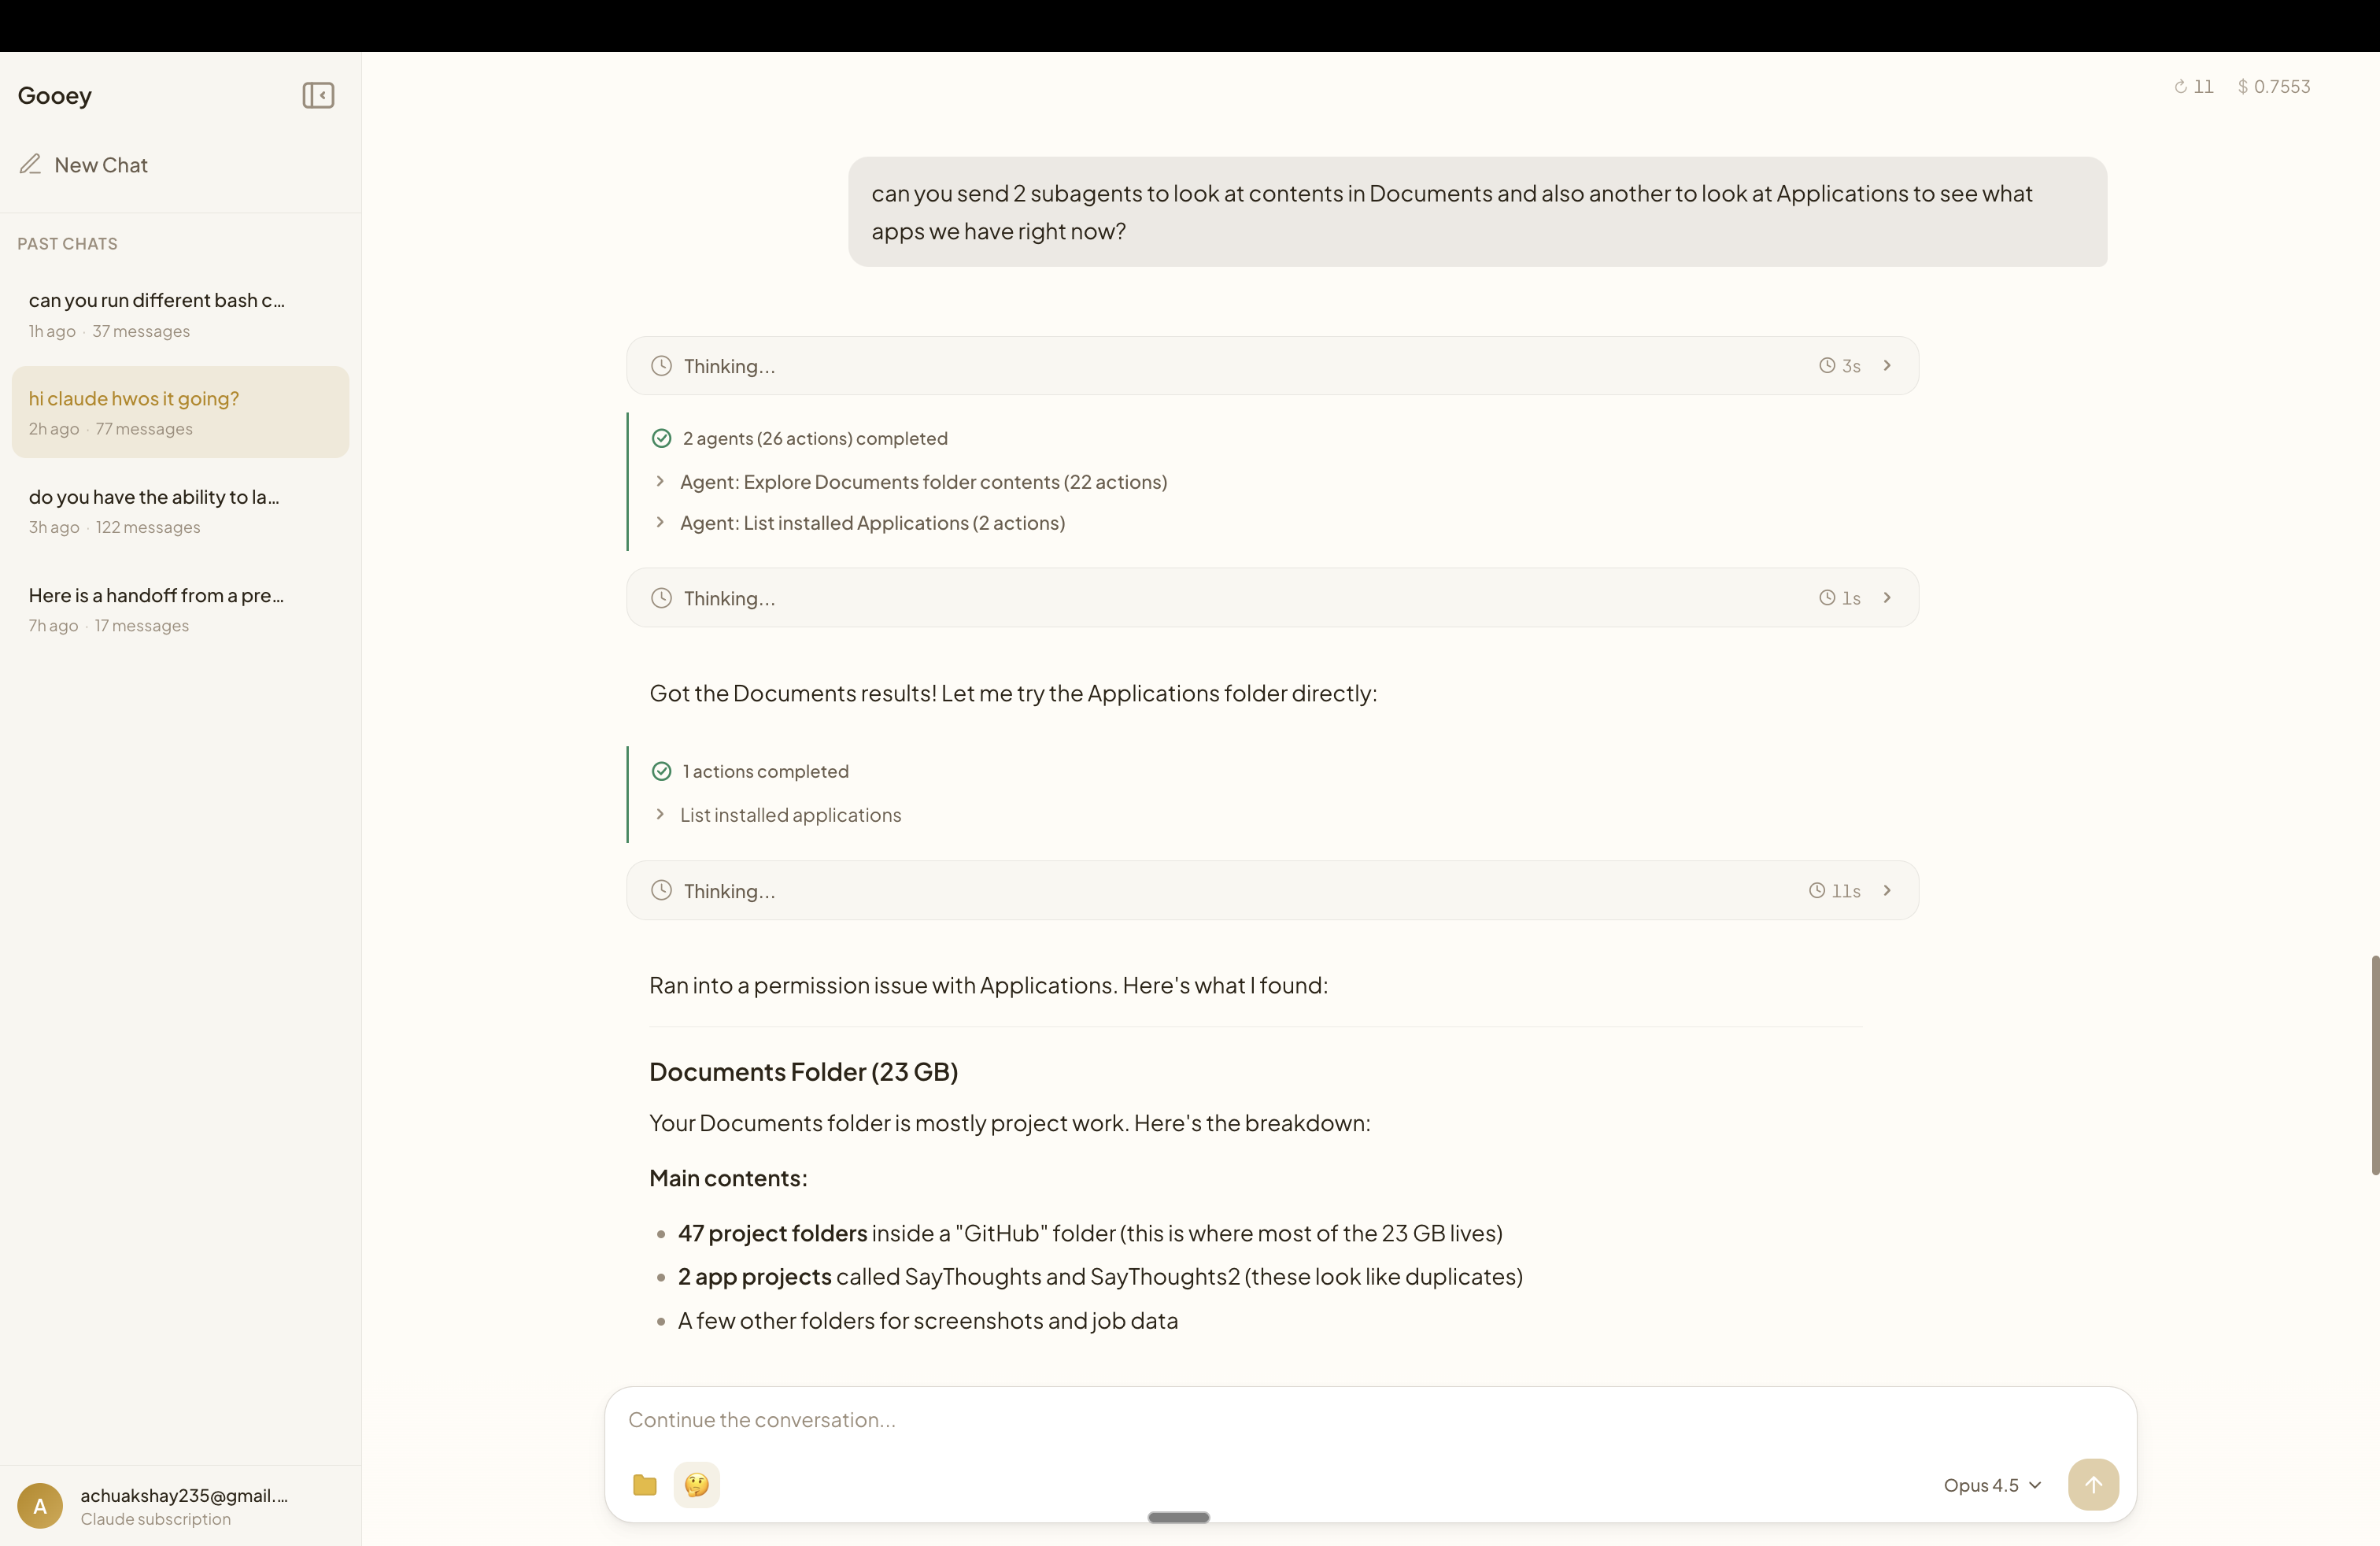Click the green check beside 2 agents completed

coord(661,438)
